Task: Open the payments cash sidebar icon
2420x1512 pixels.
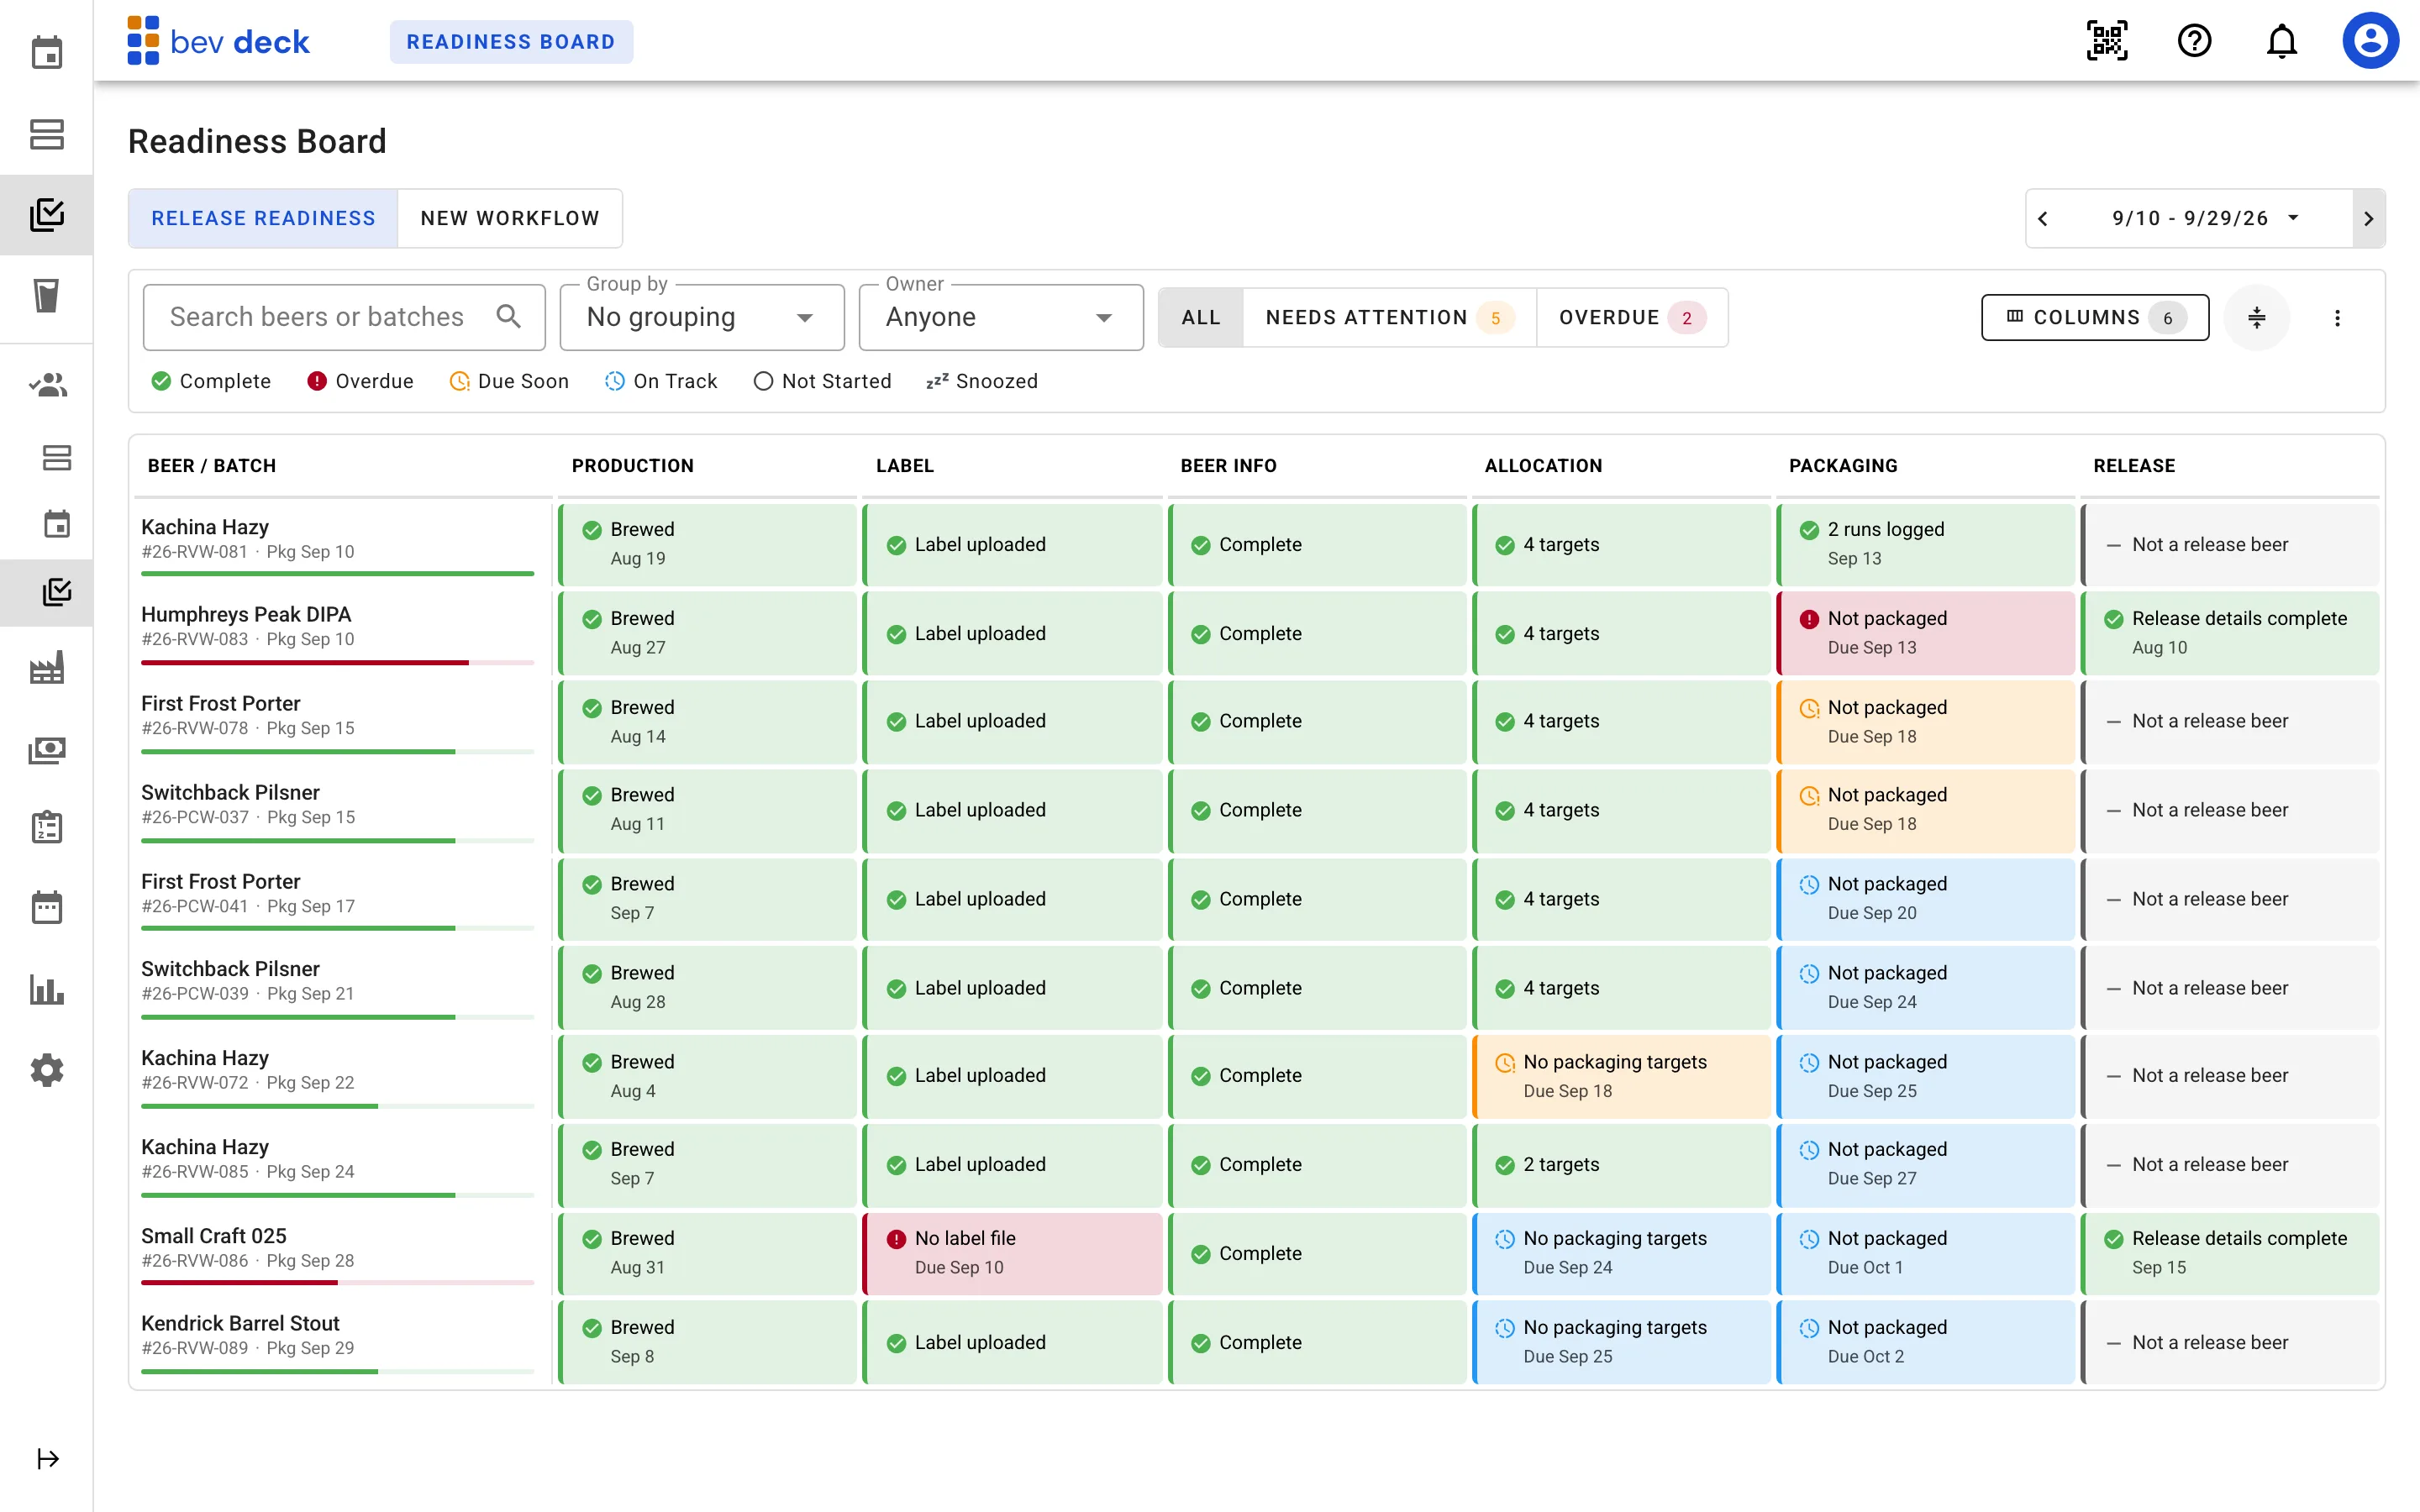Action: [x=47, y=749]
